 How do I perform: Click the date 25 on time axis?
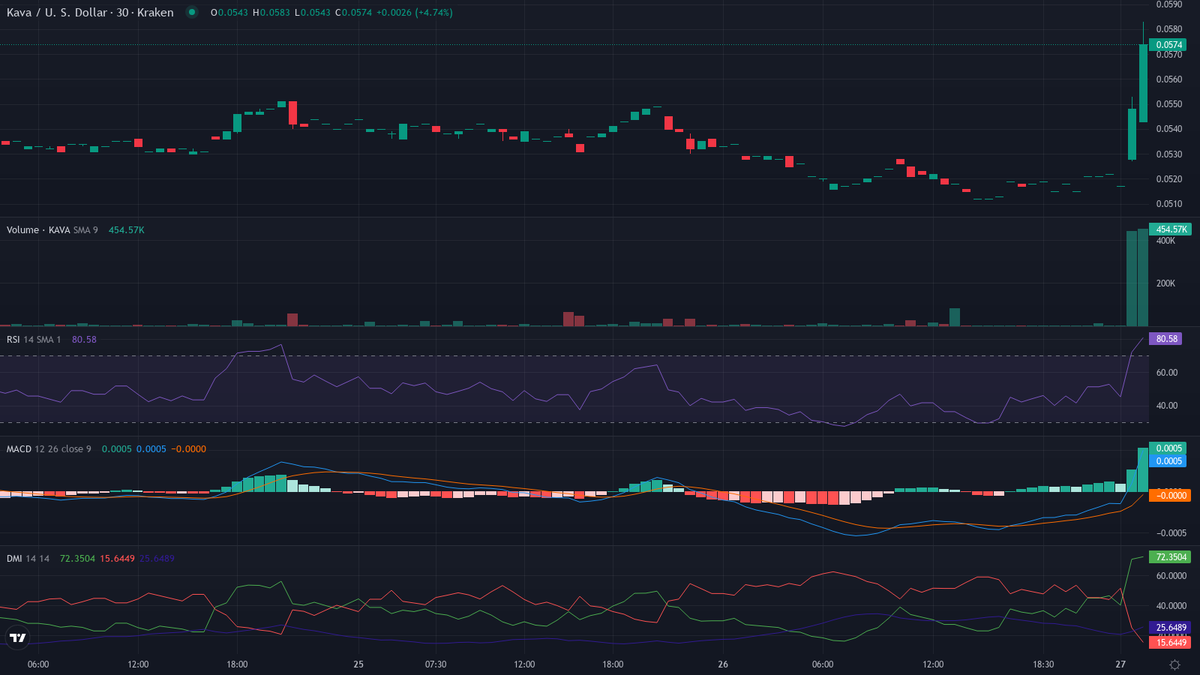[358, 664]
